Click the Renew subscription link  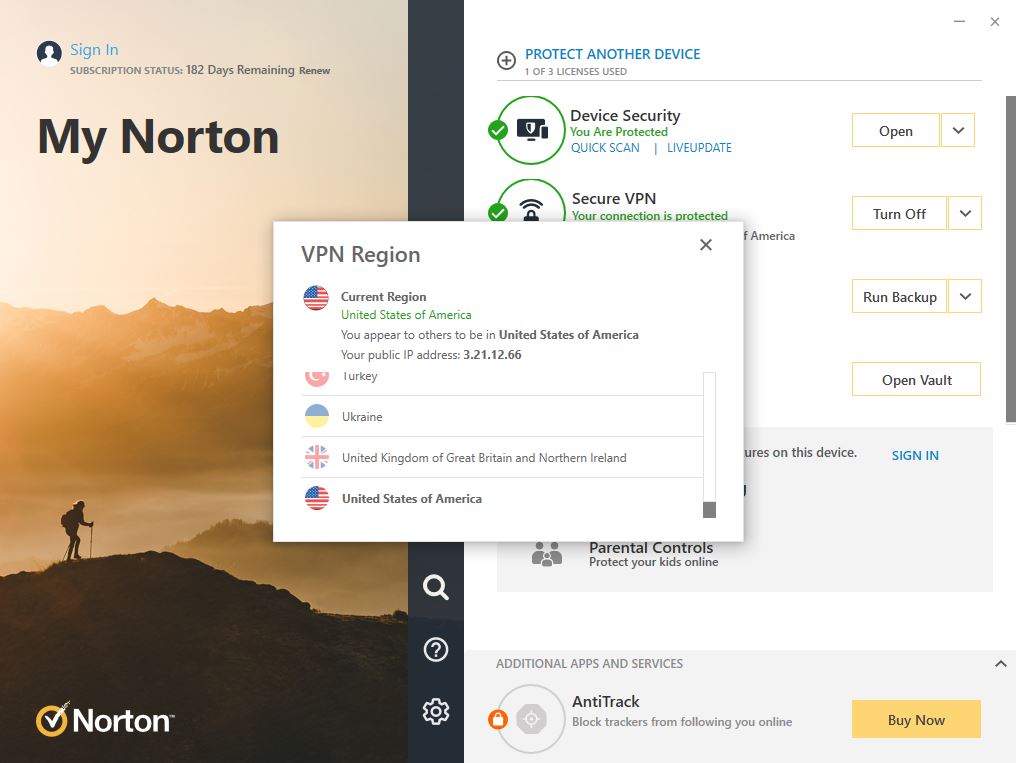[314, 71]
